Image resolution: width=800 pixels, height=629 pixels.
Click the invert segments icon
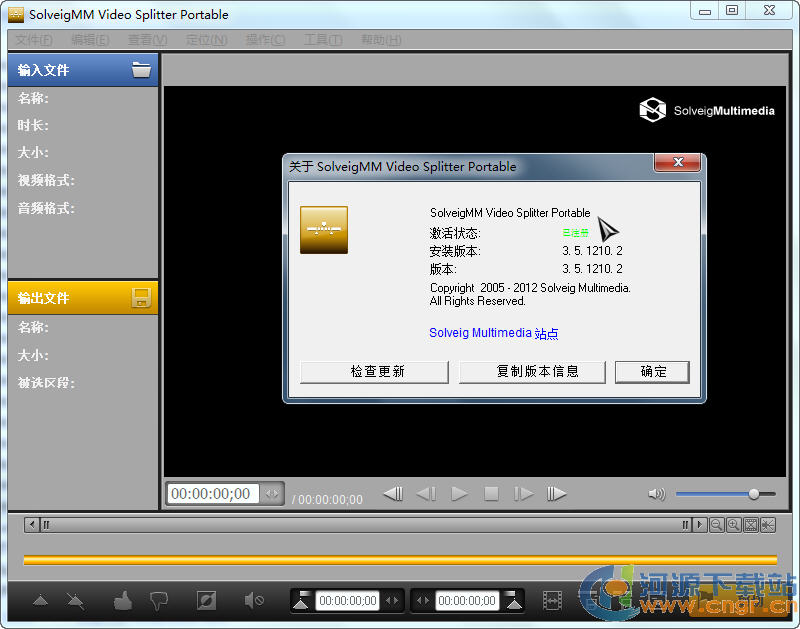(206, 601)
